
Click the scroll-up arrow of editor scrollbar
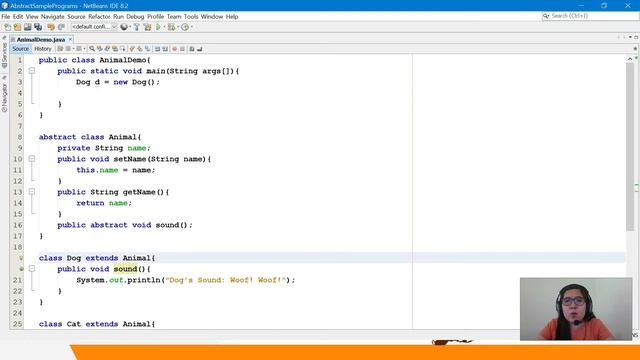point(630,59)
